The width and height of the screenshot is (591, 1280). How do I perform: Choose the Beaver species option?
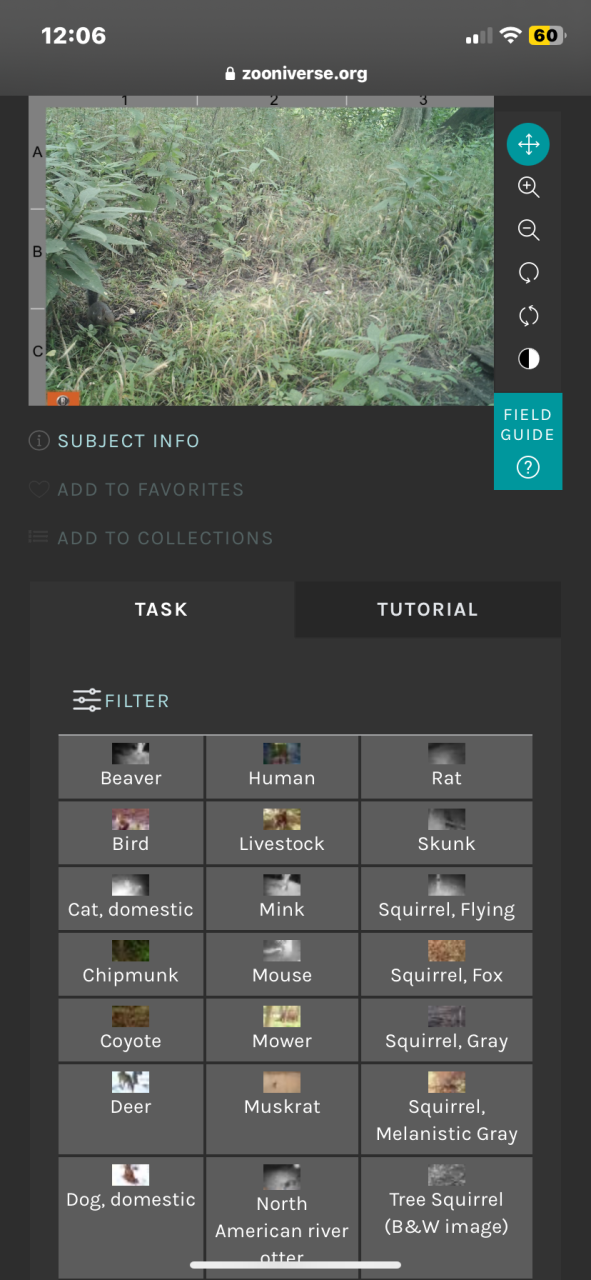click(131, 767)
